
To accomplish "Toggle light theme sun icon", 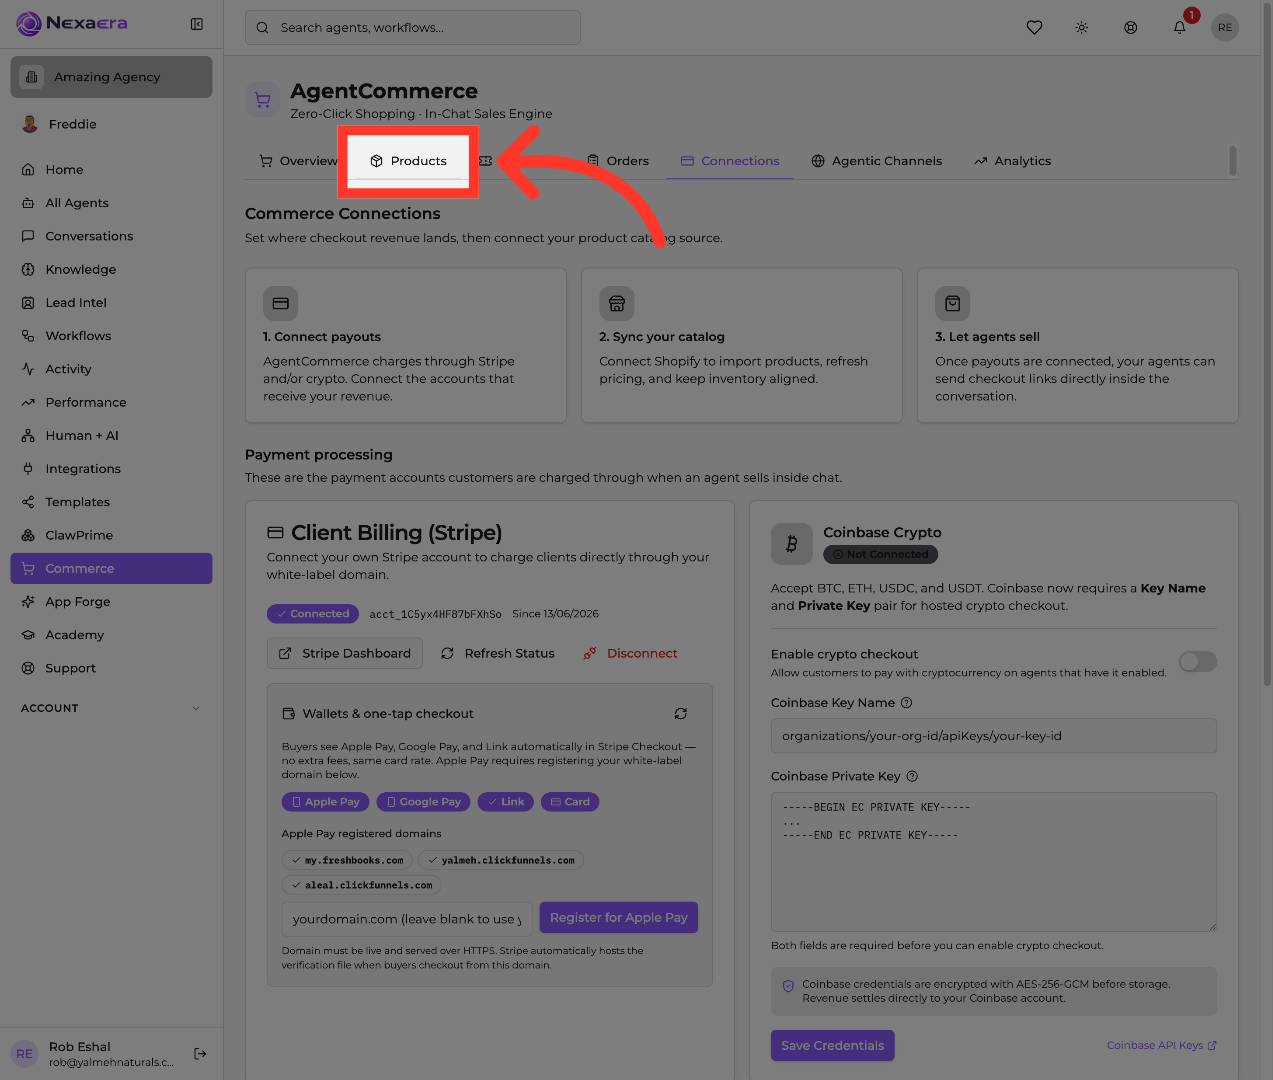I will (x=1082, y=28).
